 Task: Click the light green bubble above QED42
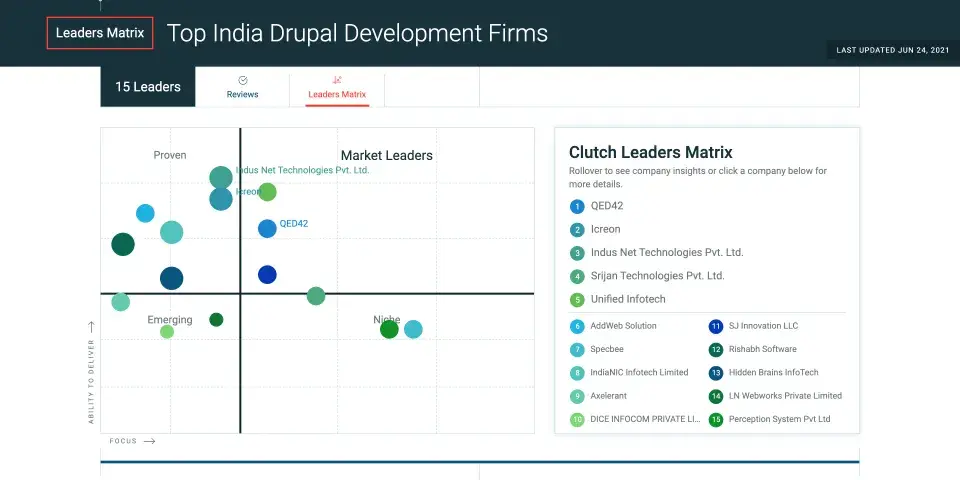267,192
